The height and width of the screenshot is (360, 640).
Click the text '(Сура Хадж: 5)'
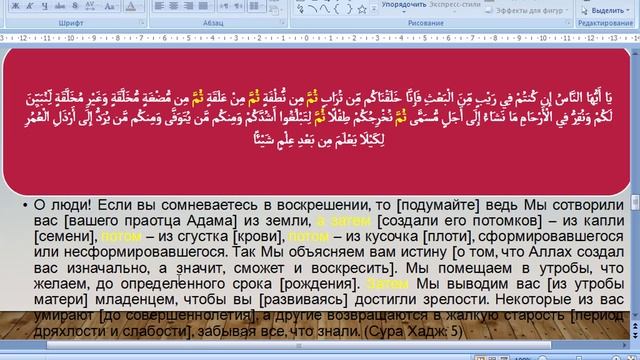[x=413, y=331]
